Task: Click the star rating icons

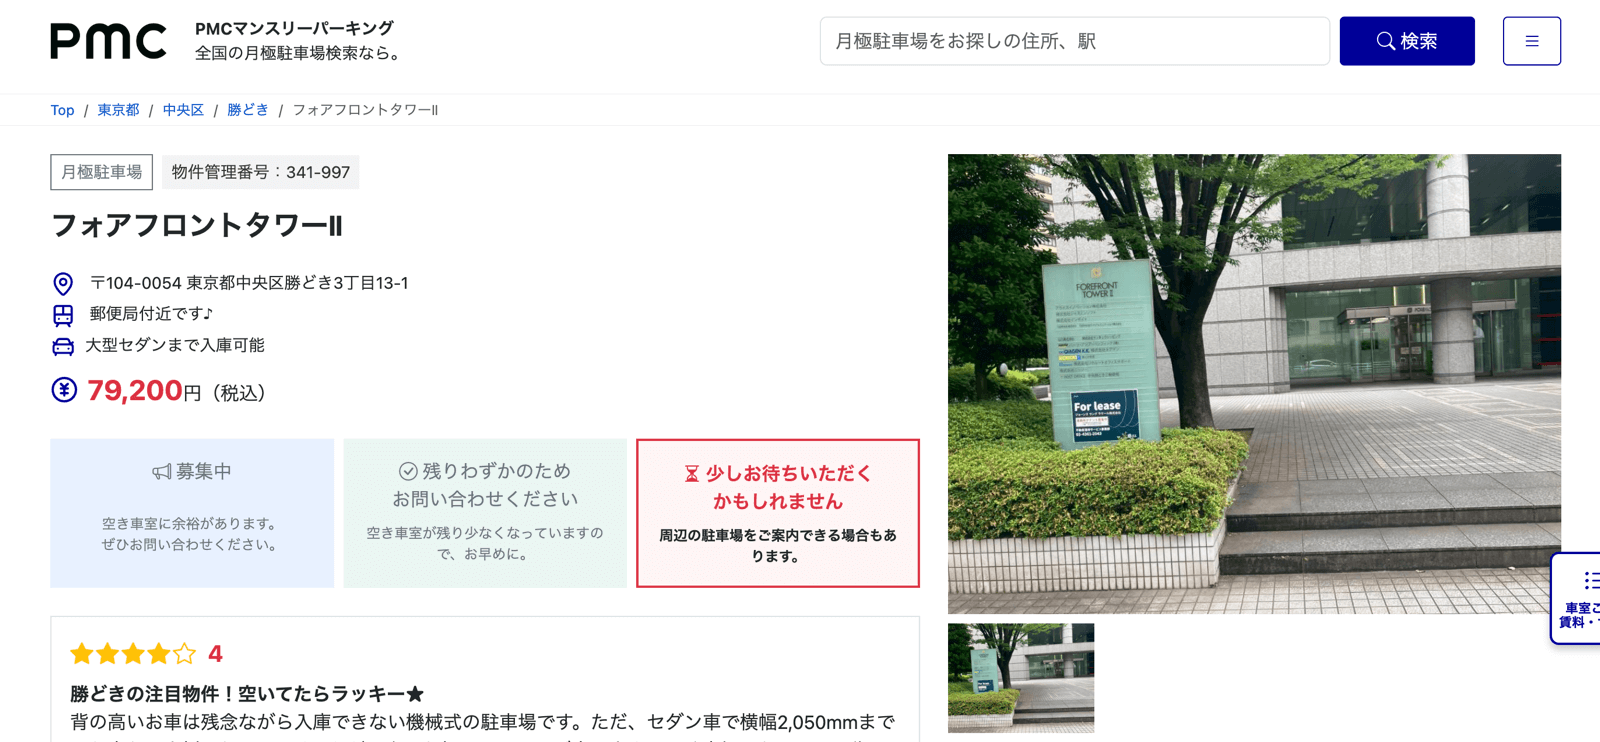Action: tap(133, 654)
